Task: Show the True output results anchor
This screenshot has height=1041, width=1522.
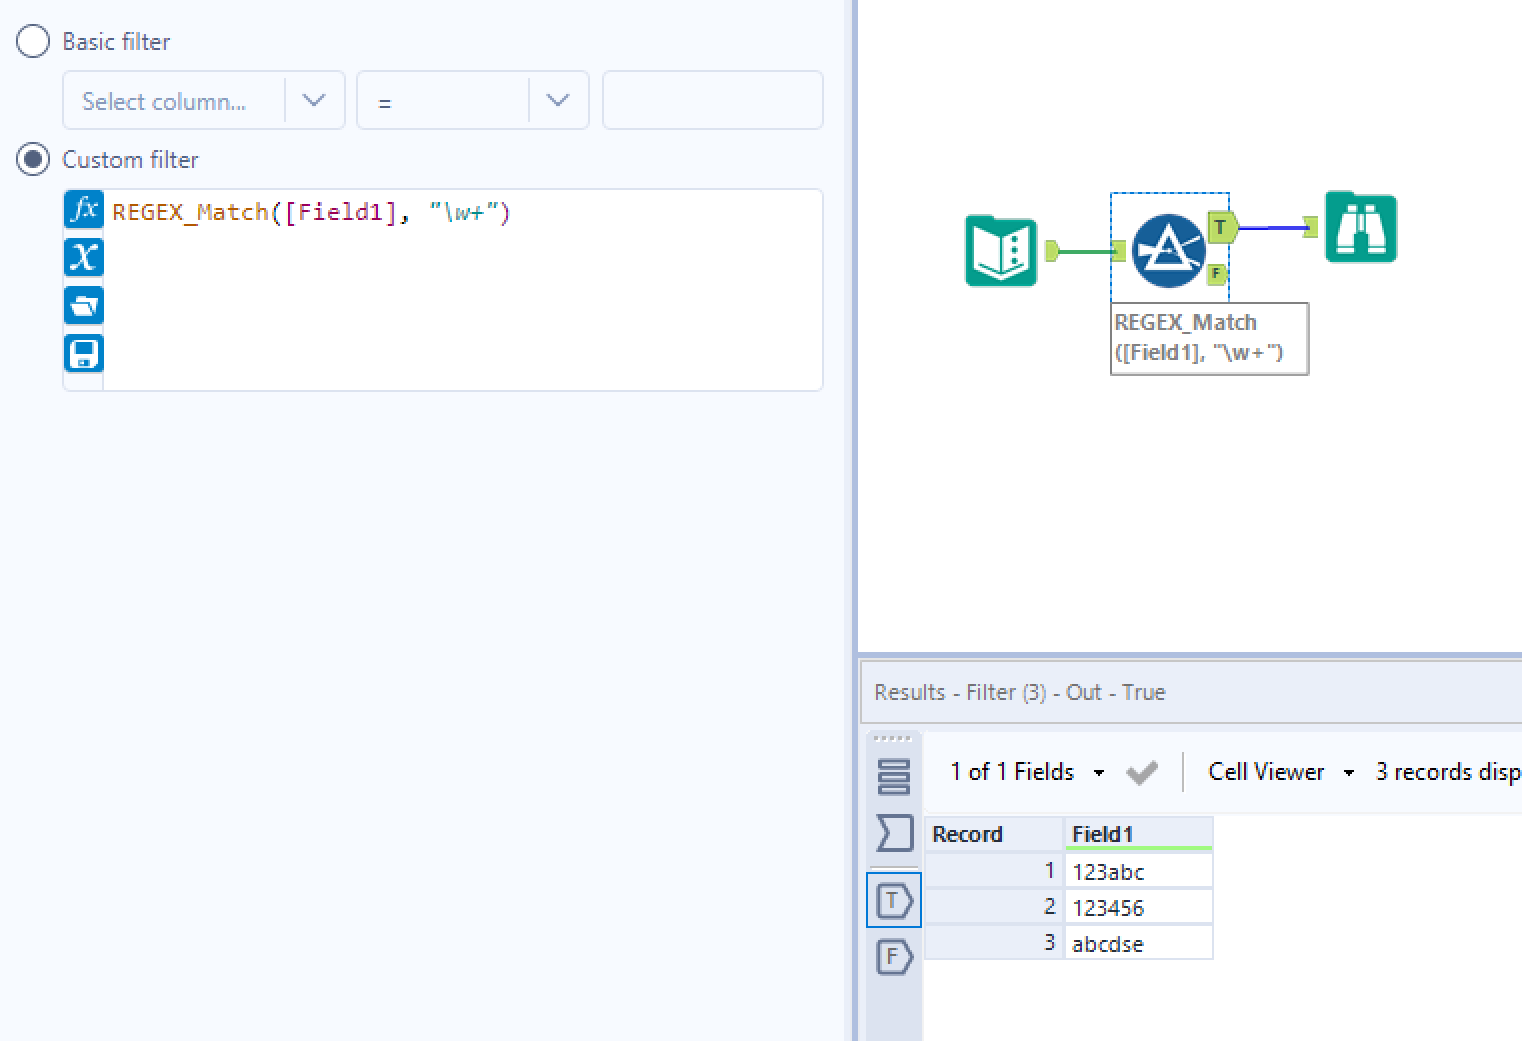Action: coord(894,900)
